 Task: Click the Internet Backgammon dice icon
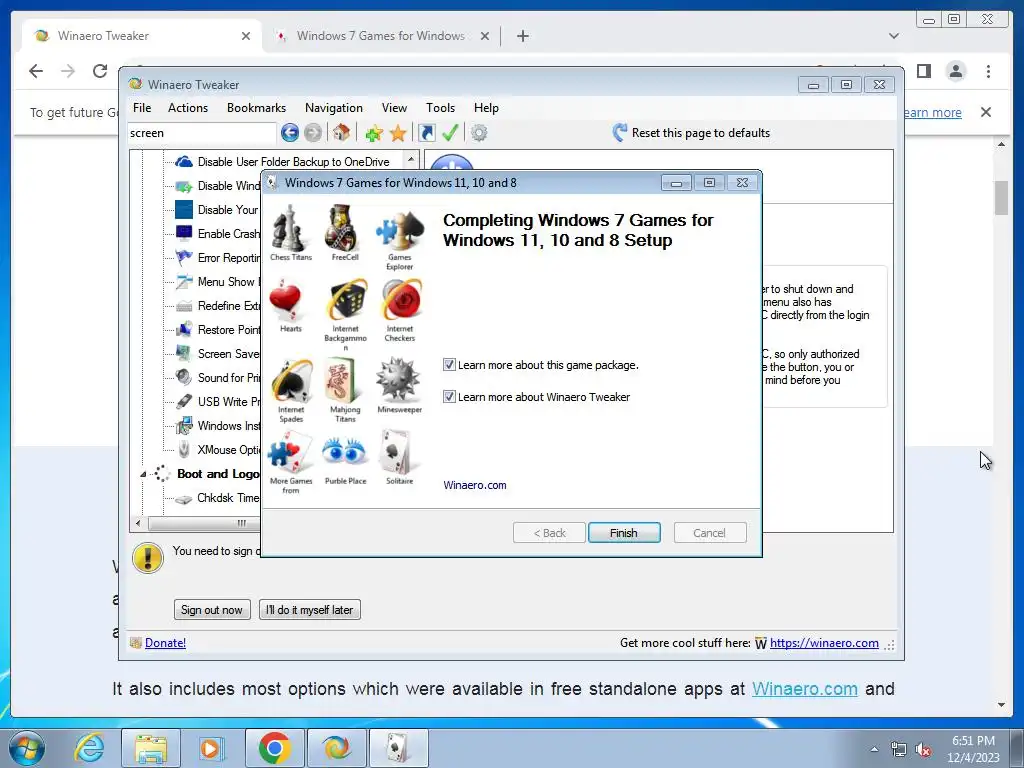point(346,300)
